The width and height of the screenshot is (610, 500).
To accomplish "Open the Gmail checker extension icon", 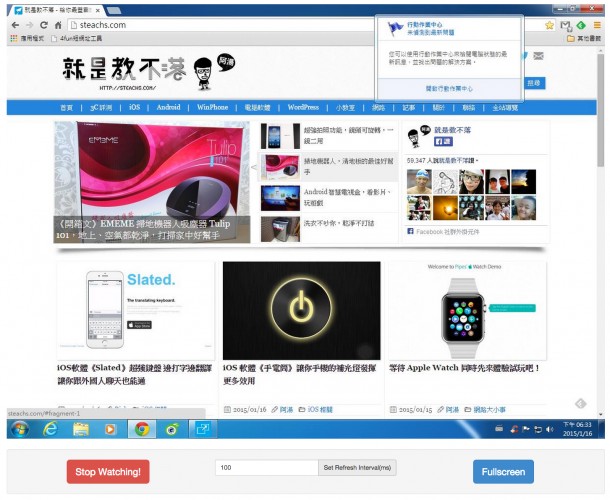I will coord(566,26).
